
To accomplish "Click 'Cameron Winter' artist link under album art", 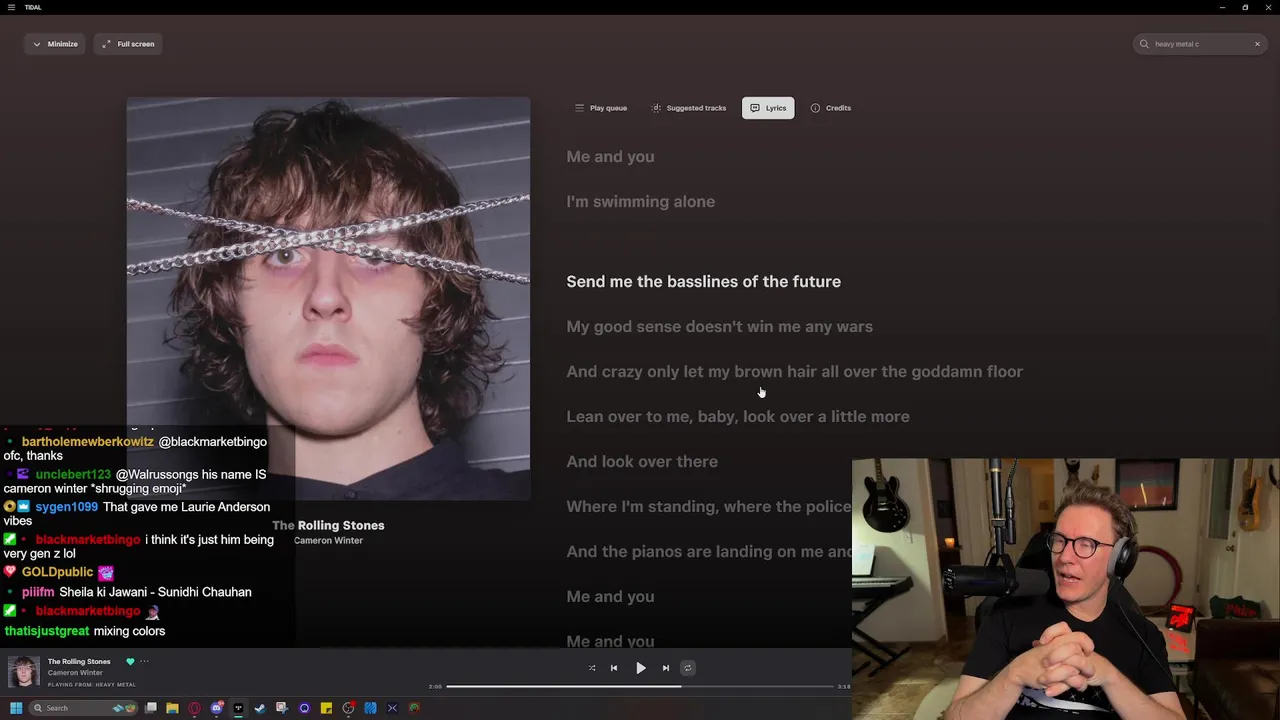I will [328, 540].
